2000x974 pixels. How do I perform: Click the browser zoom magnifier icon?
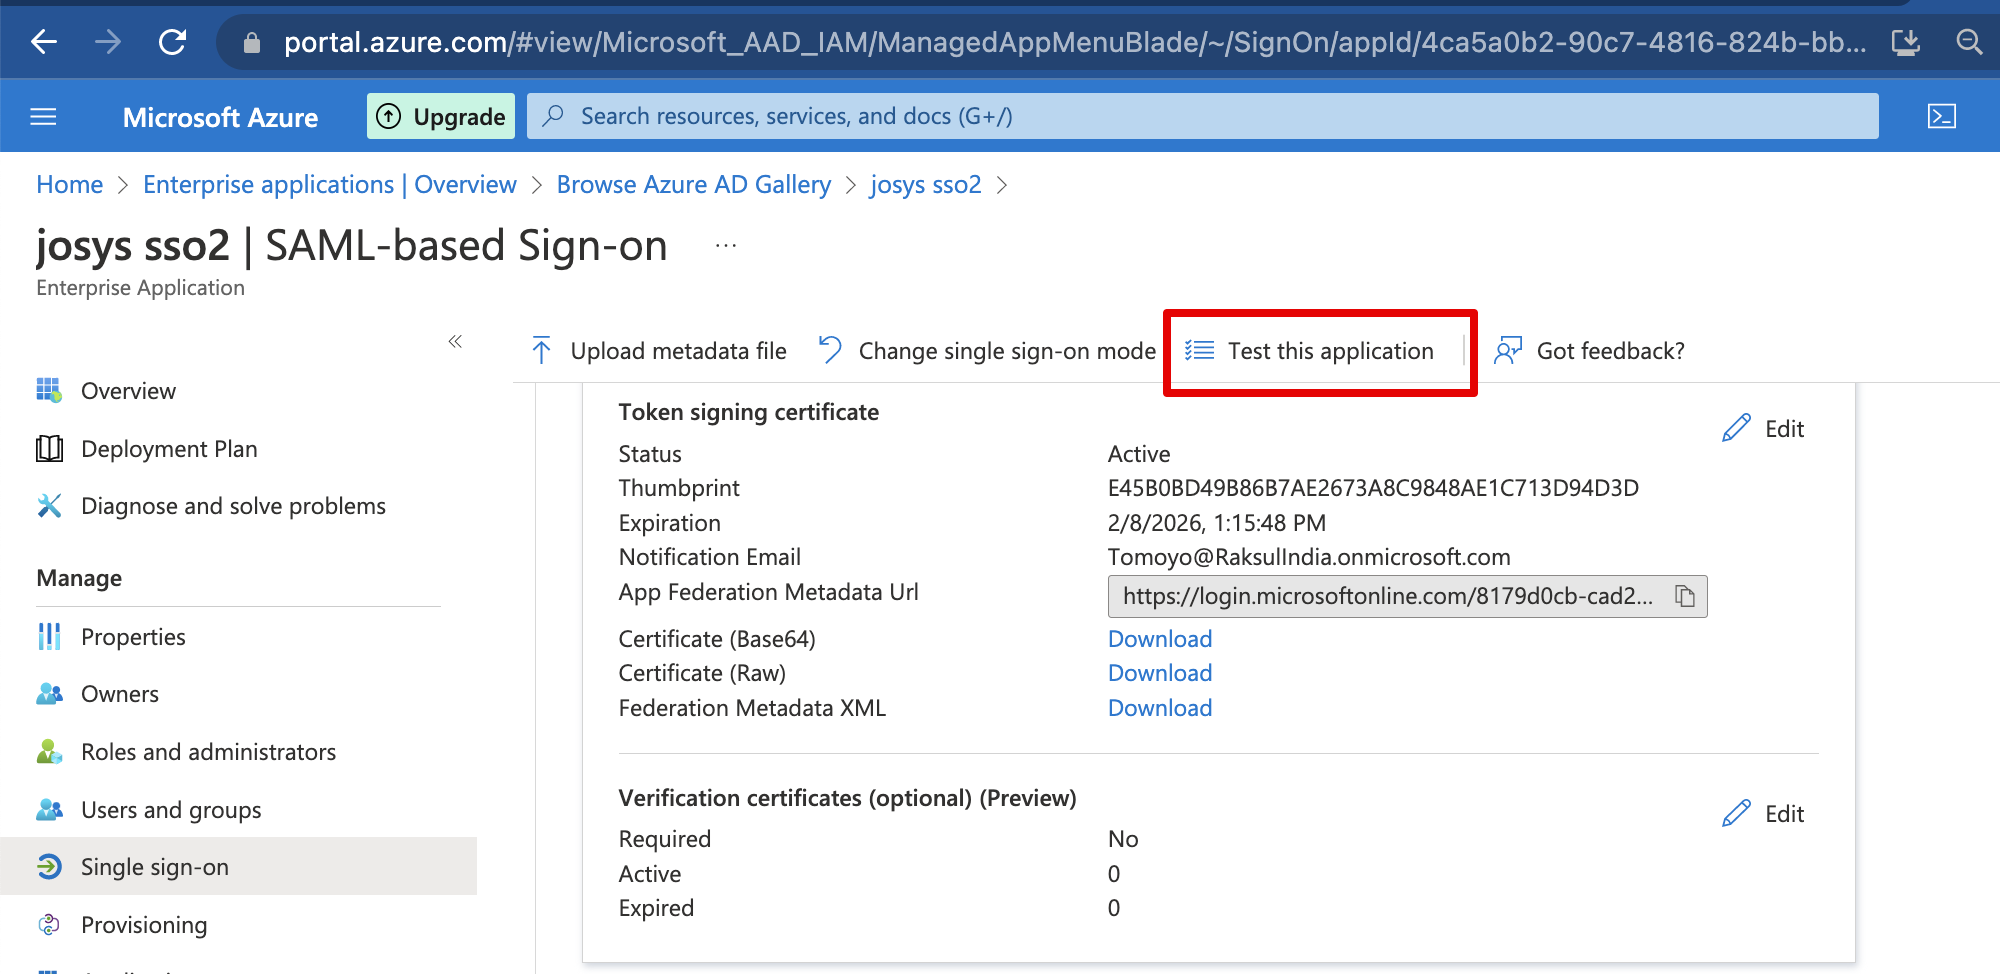pos(1969,42)
